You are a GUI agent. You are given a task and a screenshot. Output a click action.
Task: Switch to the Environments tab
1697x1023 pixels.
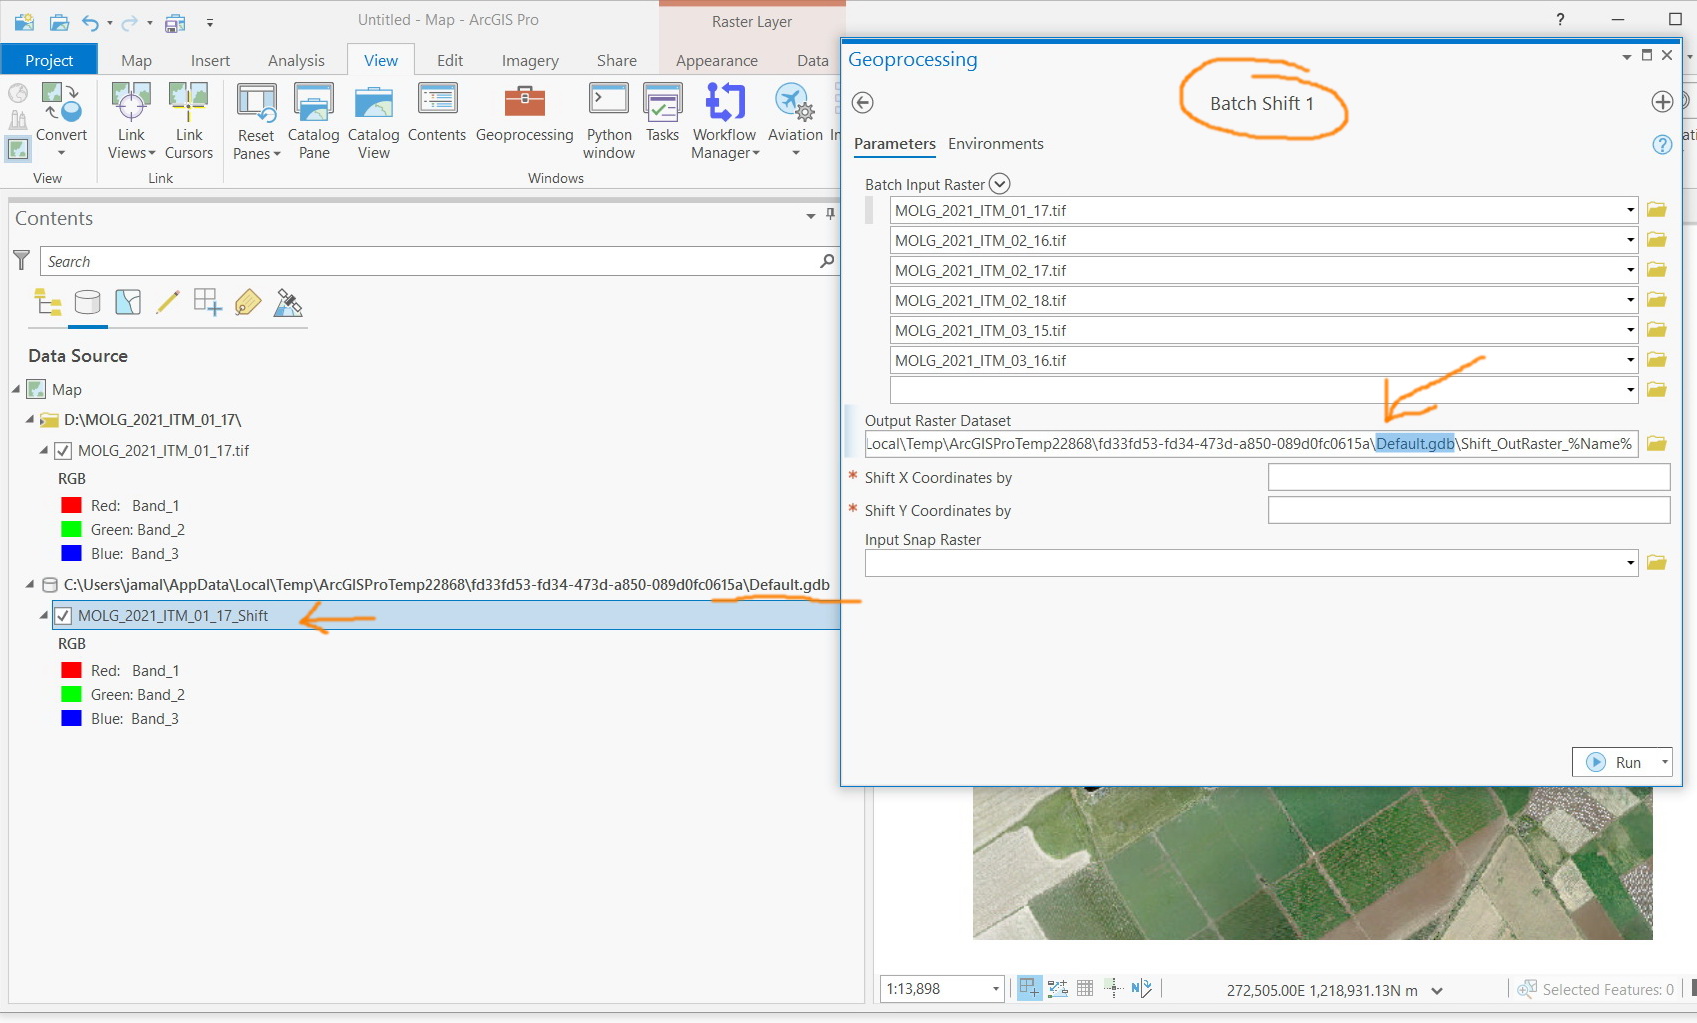(995, 144)
